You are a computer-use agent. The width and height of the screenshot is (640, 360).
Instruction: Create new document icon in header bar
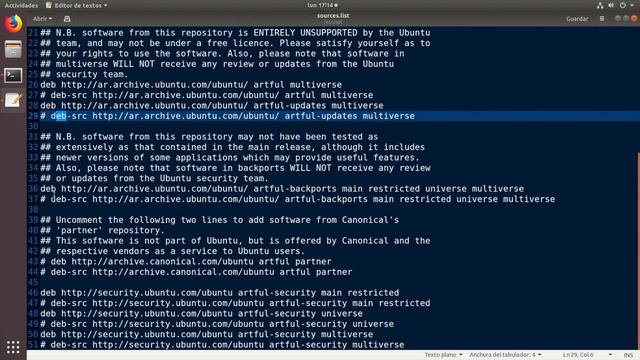tap(67, 19)
